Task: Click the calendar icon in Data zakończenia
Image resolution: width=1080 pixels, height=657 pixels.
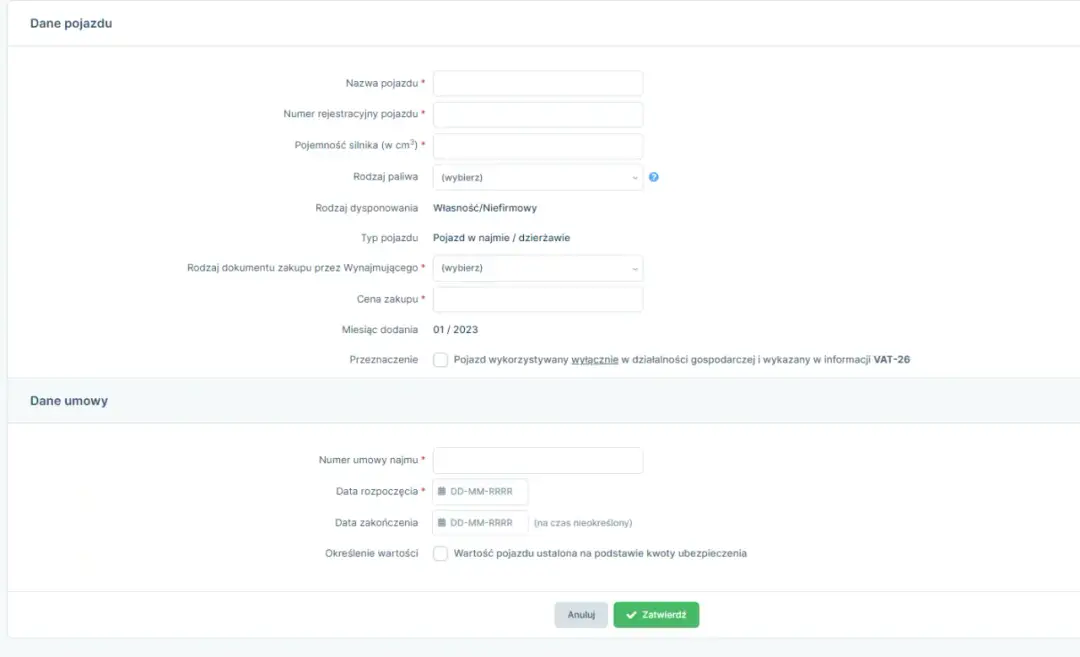Action: pyautogui.click(x=442, y=523)
